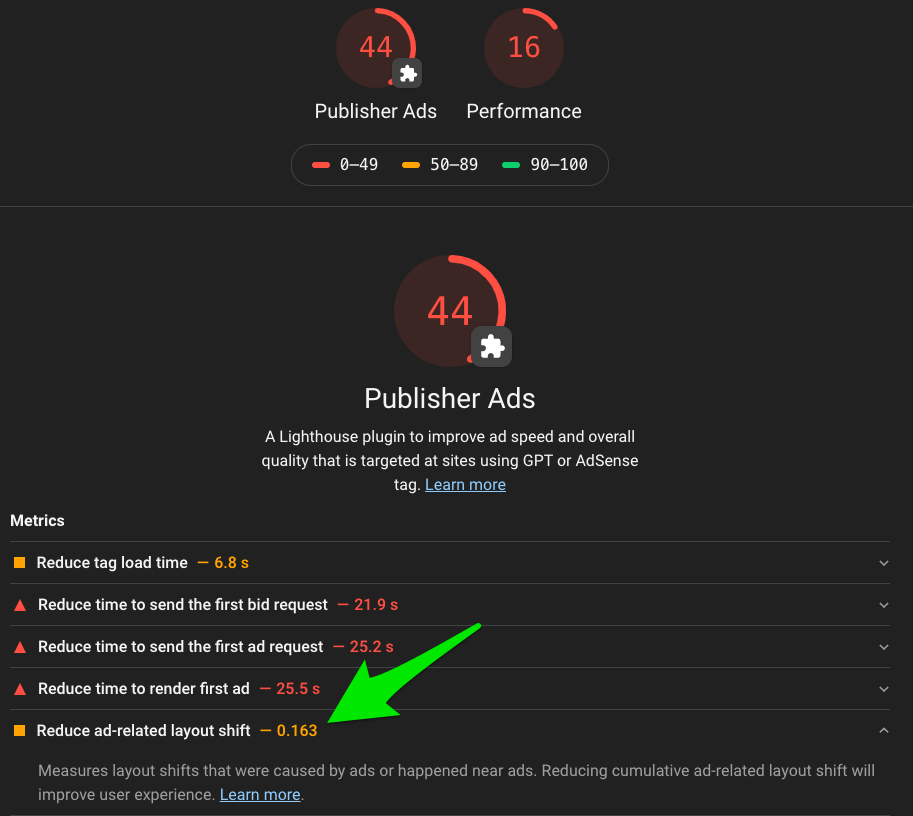This screenshot has width=913, height=816.
Task: Jump to Publisher Ads category label at top
Action: click(376, 111)
